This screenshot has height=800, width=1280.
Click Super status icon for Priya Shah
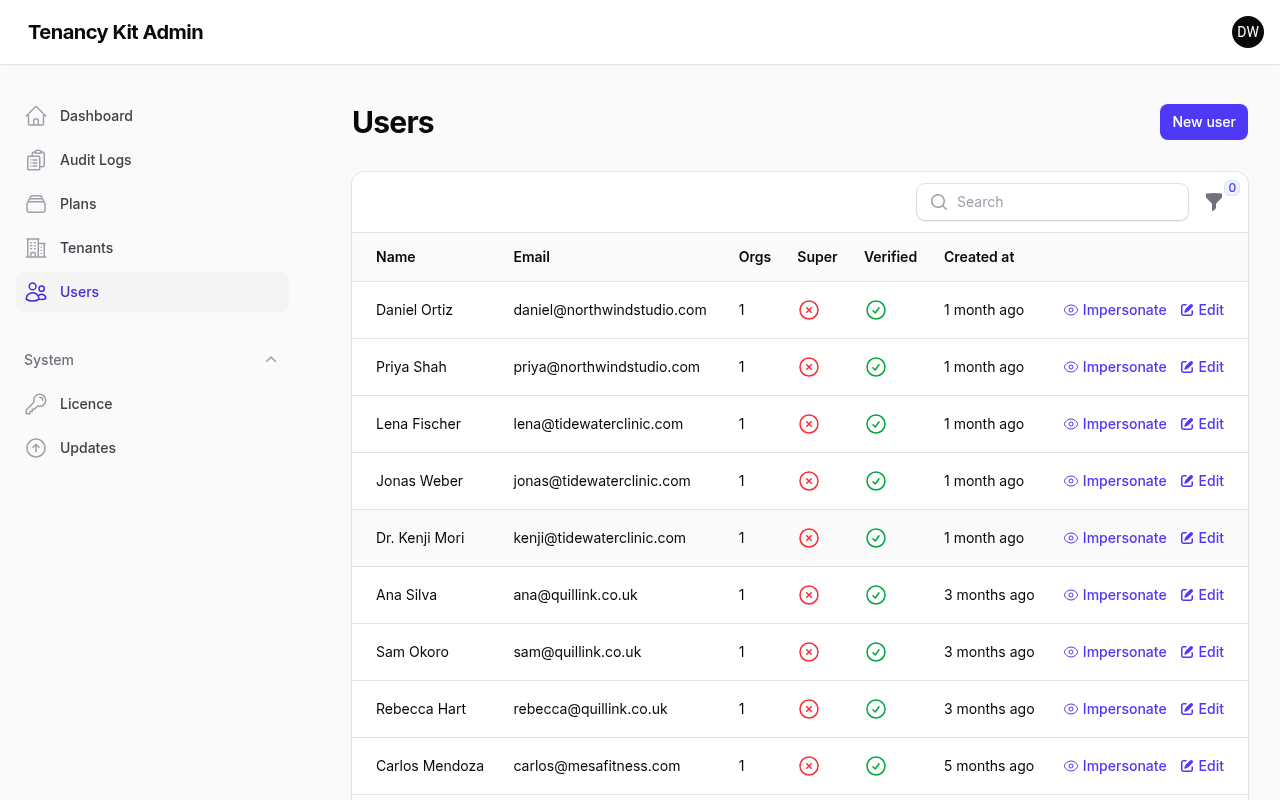pyautogui.click(x=809, y=367)
